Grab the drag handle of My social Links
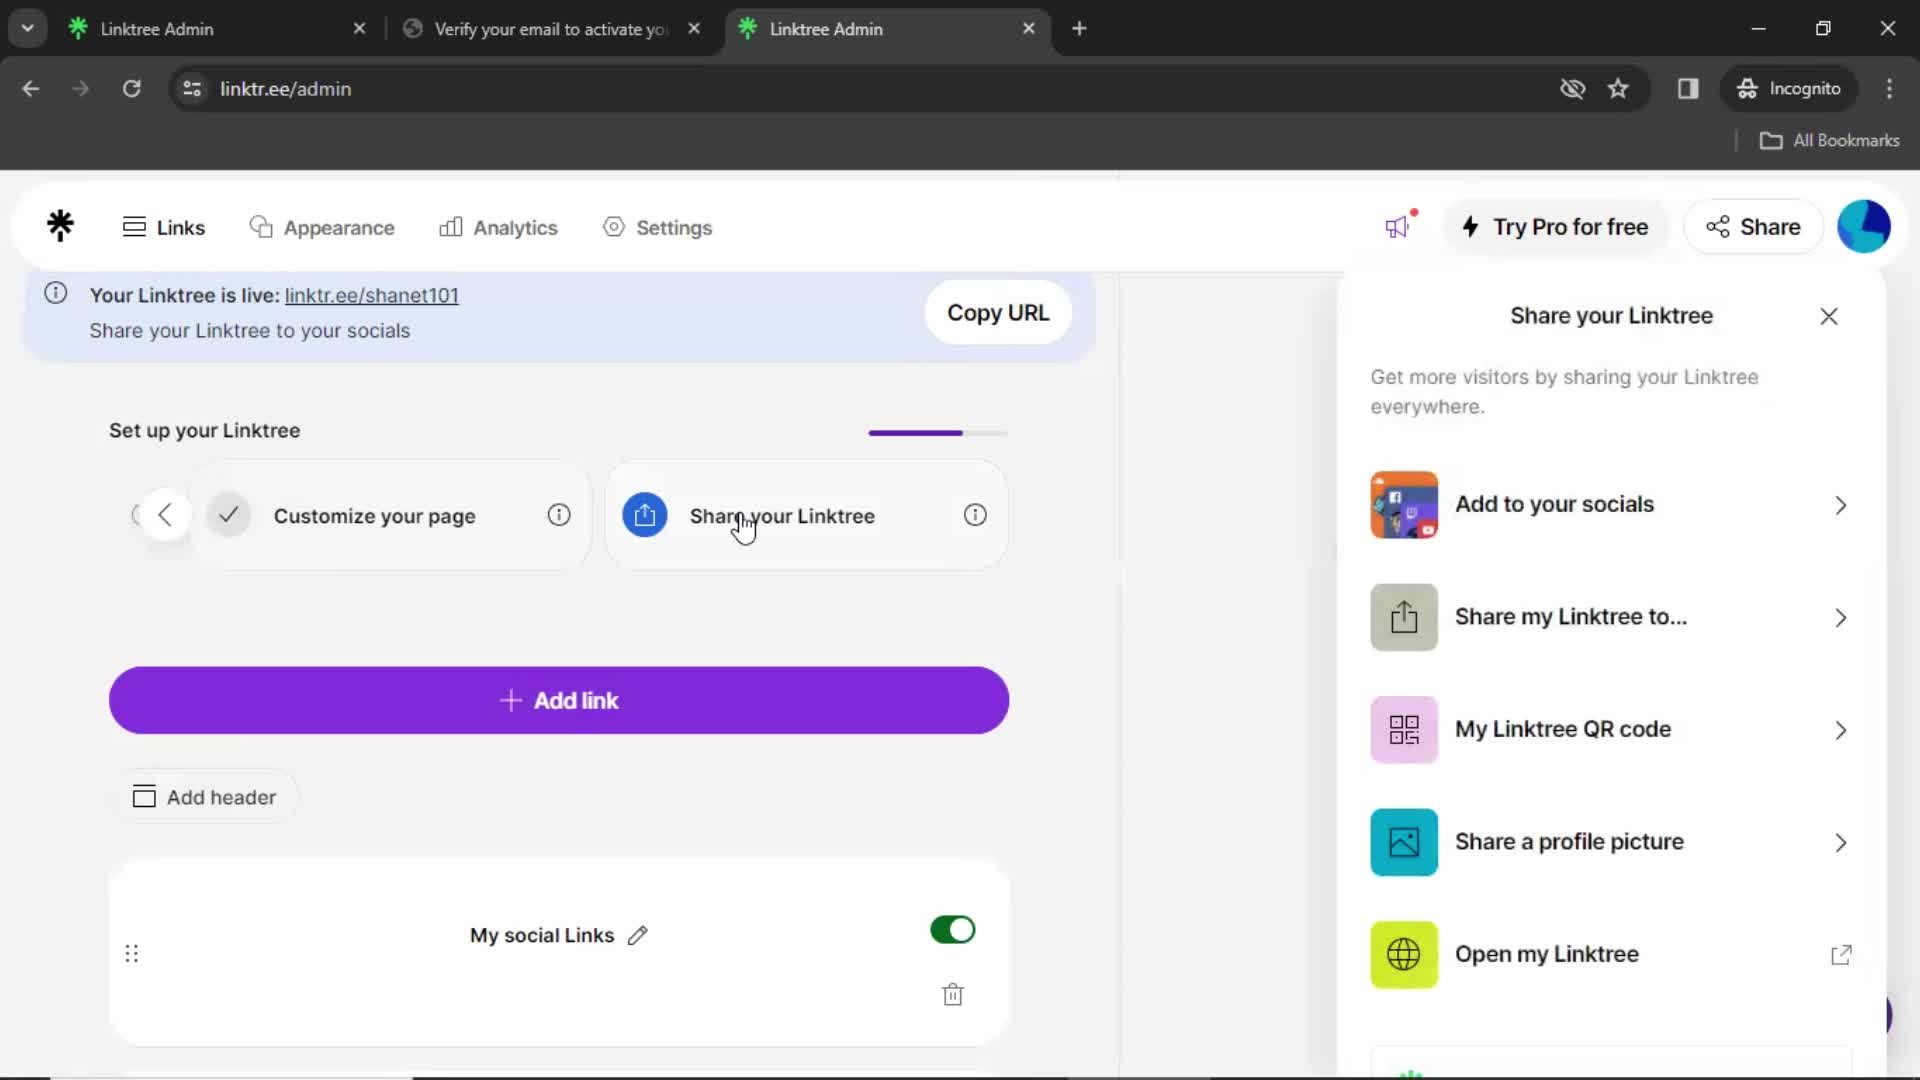The height and width of the screenshot is (1080, 1920). pyautogui.click(x=131, y=953)
